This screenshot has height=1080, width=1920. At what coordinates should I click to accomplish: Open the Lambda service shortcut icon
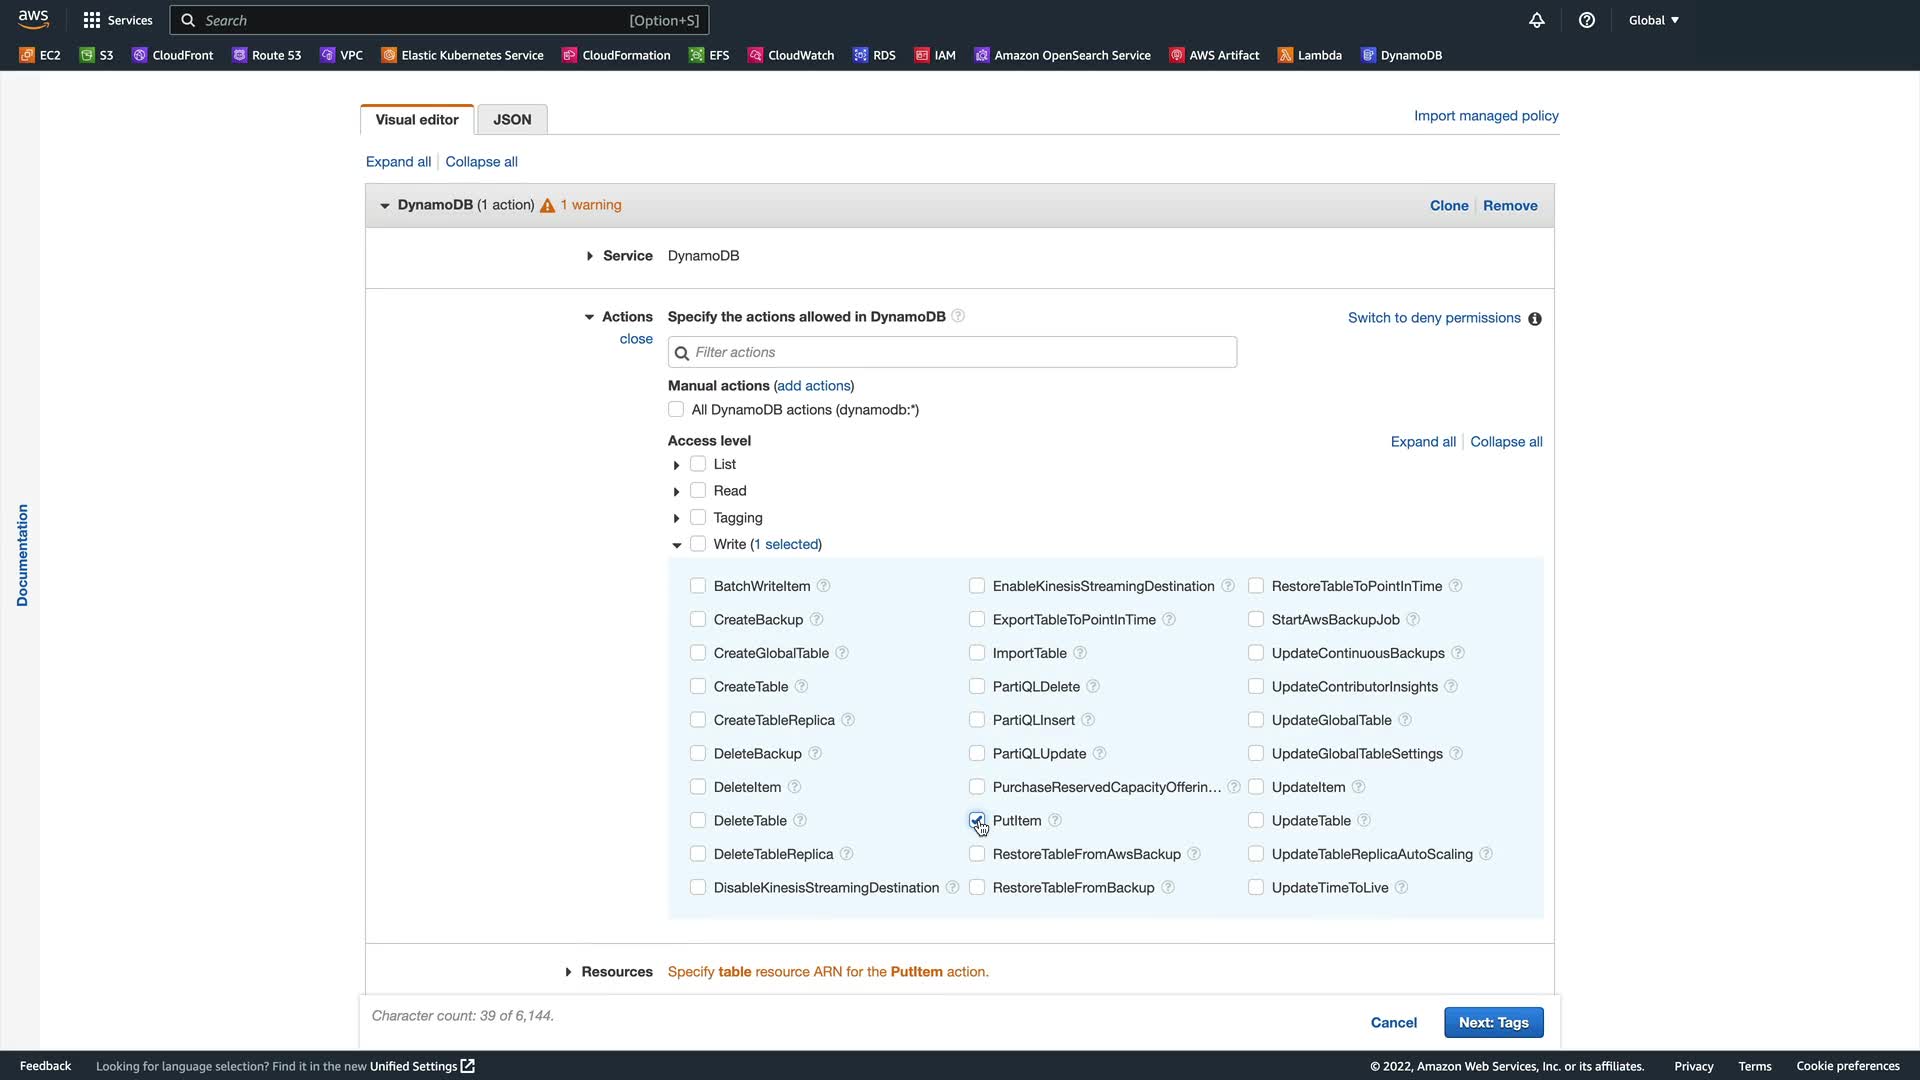(x=1285, y=55)
